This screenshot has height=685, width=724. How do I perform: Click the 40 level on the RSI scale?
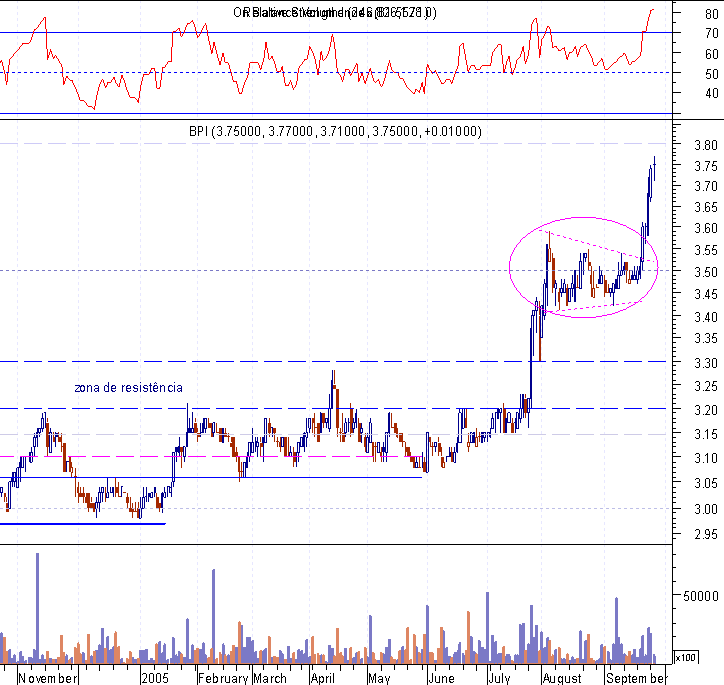click(x=712, y=94)
